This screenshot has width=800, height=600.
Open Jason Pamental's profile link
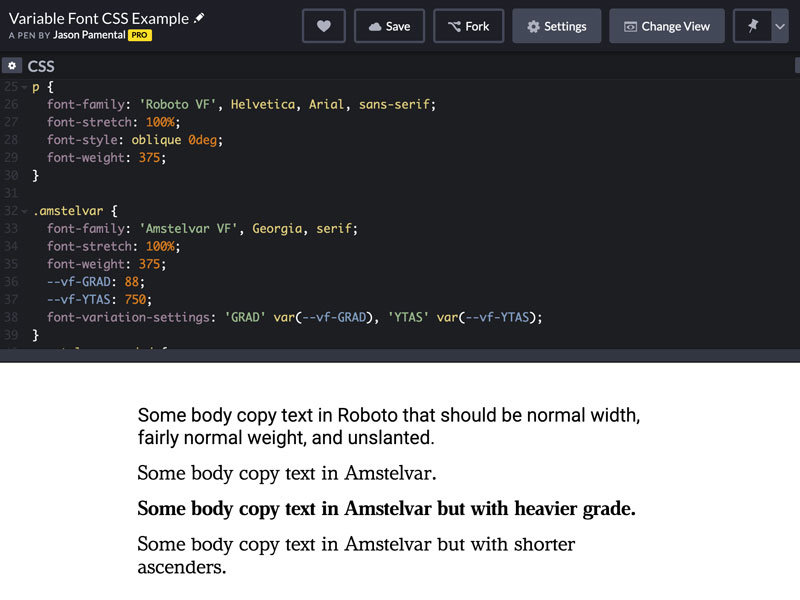[x=90, y=35]
